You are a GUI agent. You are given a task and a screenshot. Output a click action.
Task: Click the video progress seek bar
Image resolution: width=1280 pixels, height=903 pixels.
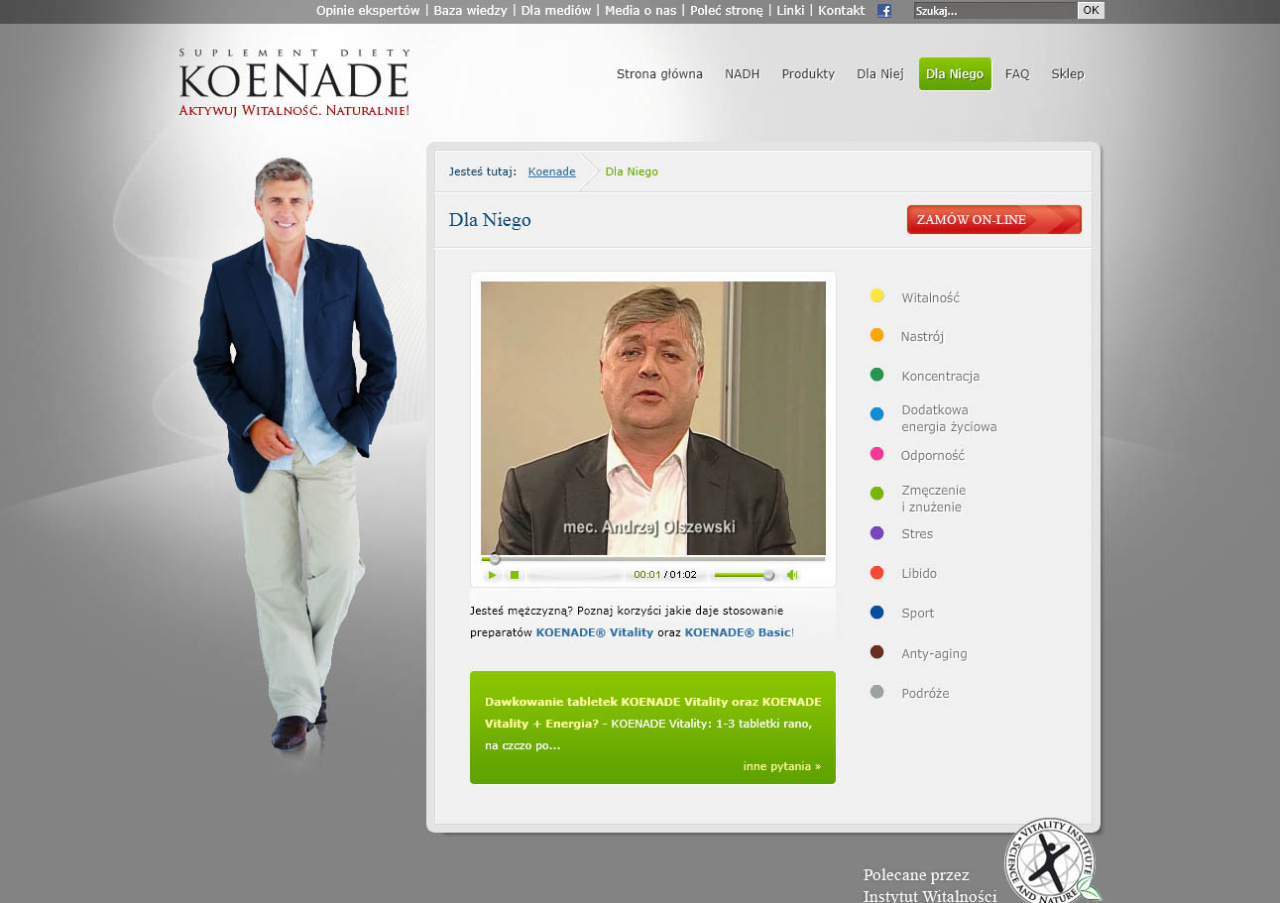[653, 559]
